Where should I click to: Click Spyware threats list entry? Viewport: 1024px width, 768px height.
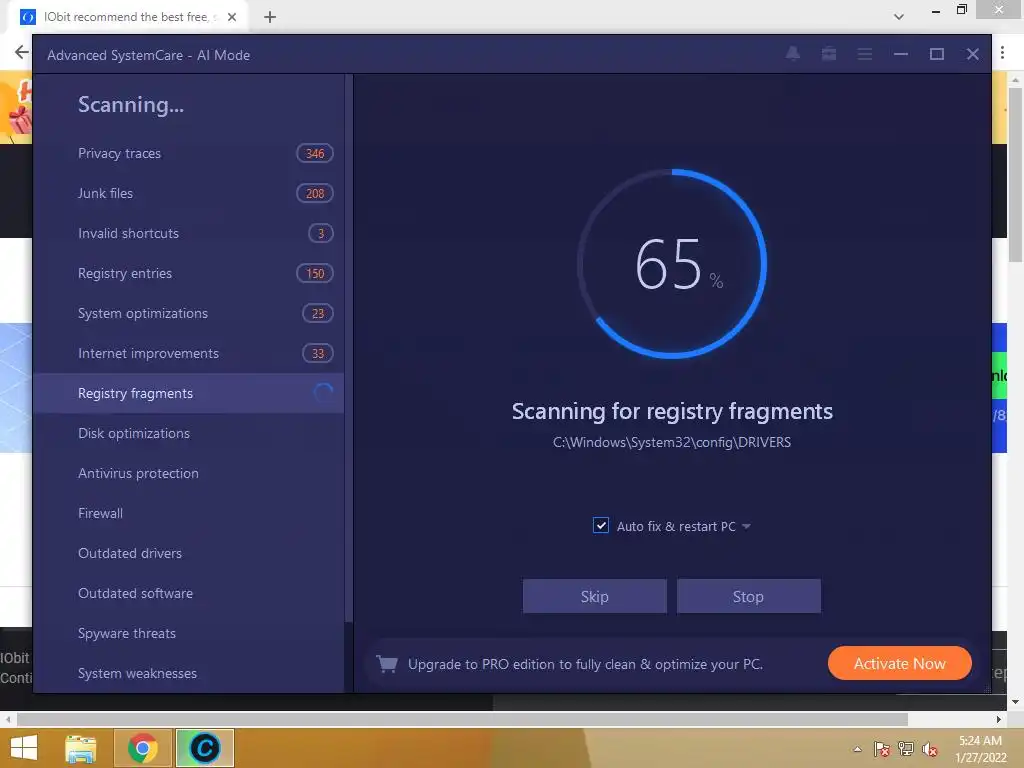click(x=188, y=633)
